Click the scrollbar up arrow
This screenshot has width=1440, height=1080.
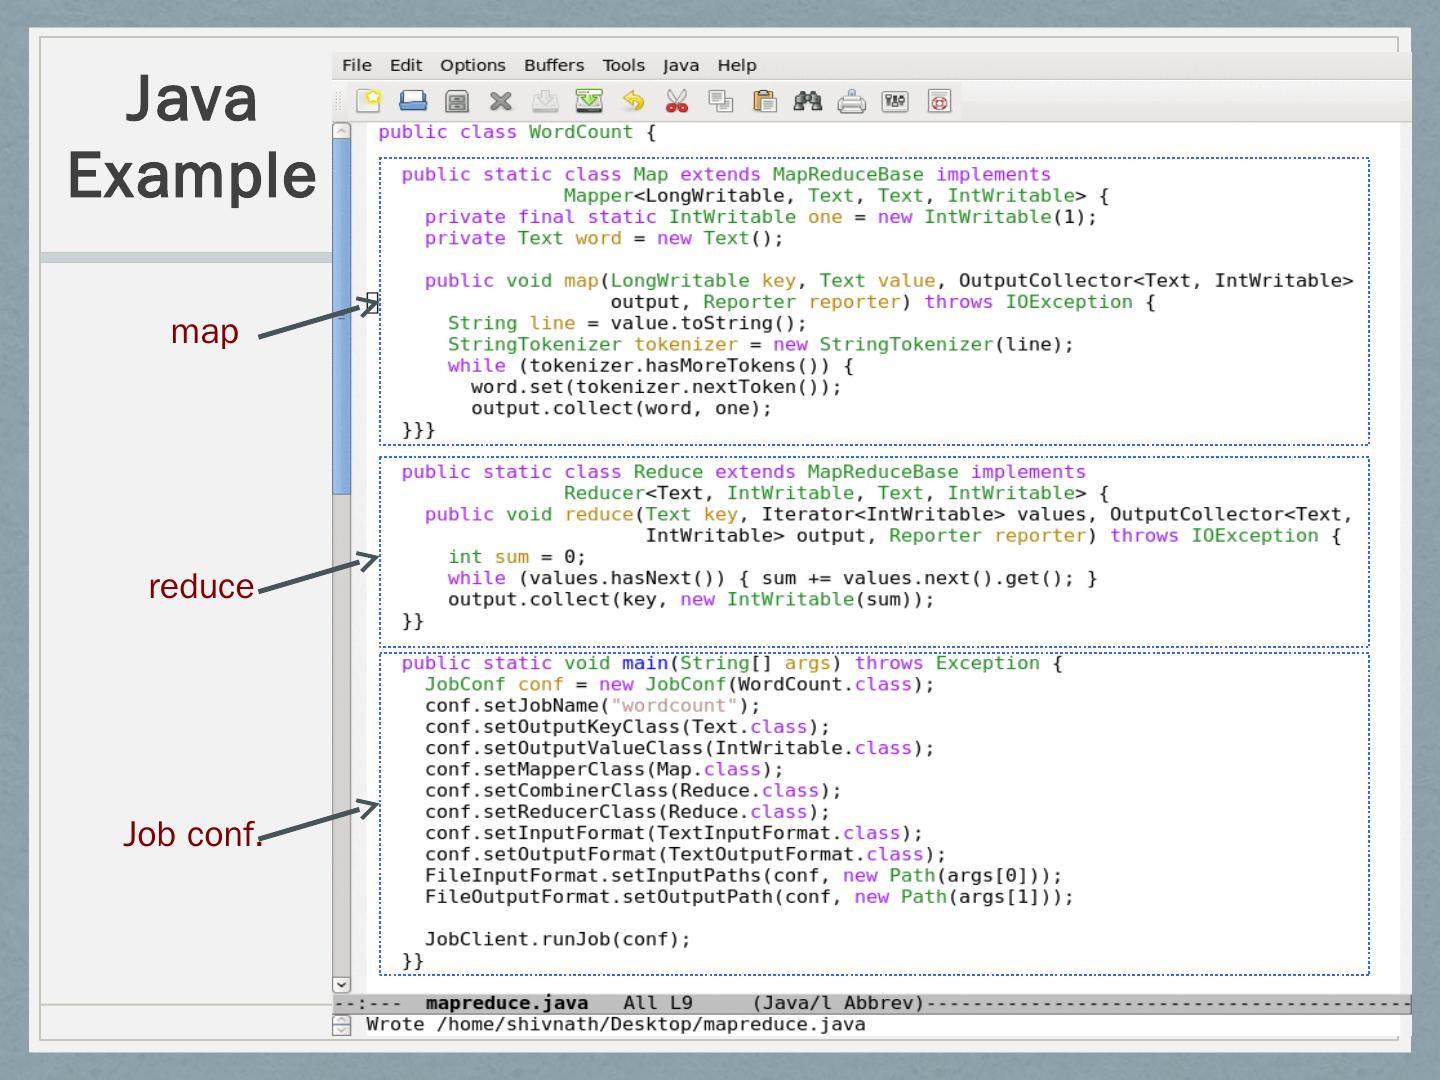342,131
